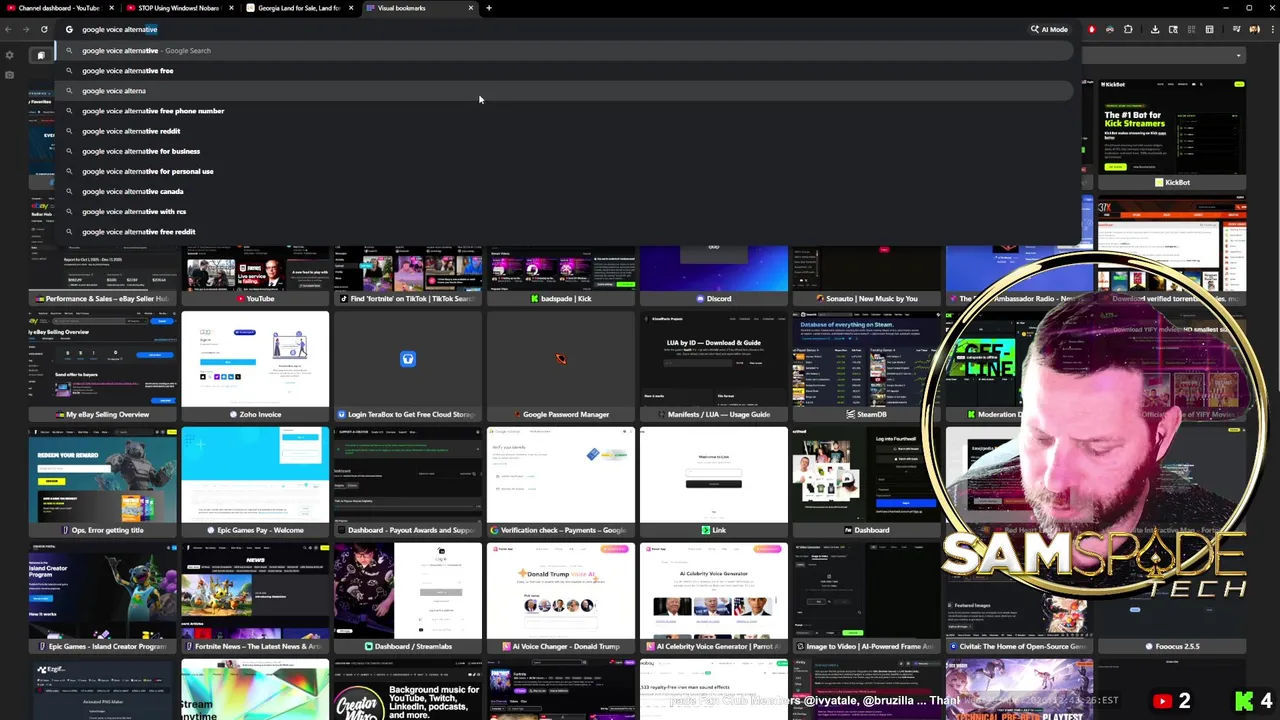The width and height of the screenshot is (1280, 720).
Task: Choose the 'google voice alternative for personal use' suggestion
Action: click(x=565, y=171)
